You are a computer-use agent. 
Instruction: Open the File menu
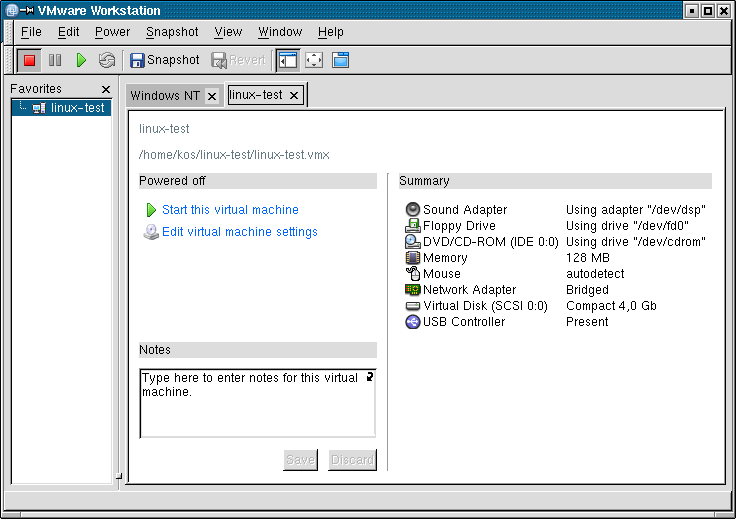[x=31, y=32]
